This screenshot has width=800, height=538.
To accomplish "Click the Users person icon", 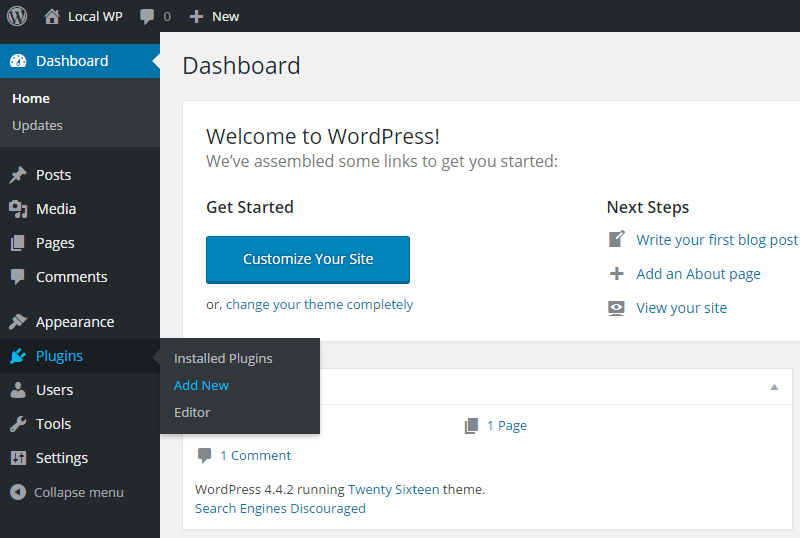I will pos(18,390).
